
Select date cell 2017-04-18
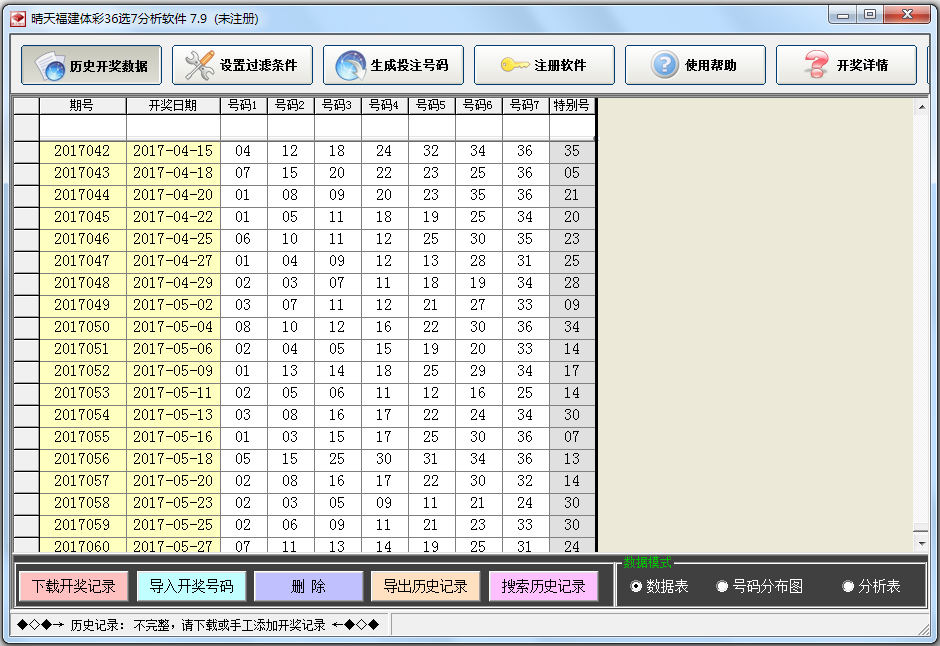pyautogui.click(x=173, y=173)
